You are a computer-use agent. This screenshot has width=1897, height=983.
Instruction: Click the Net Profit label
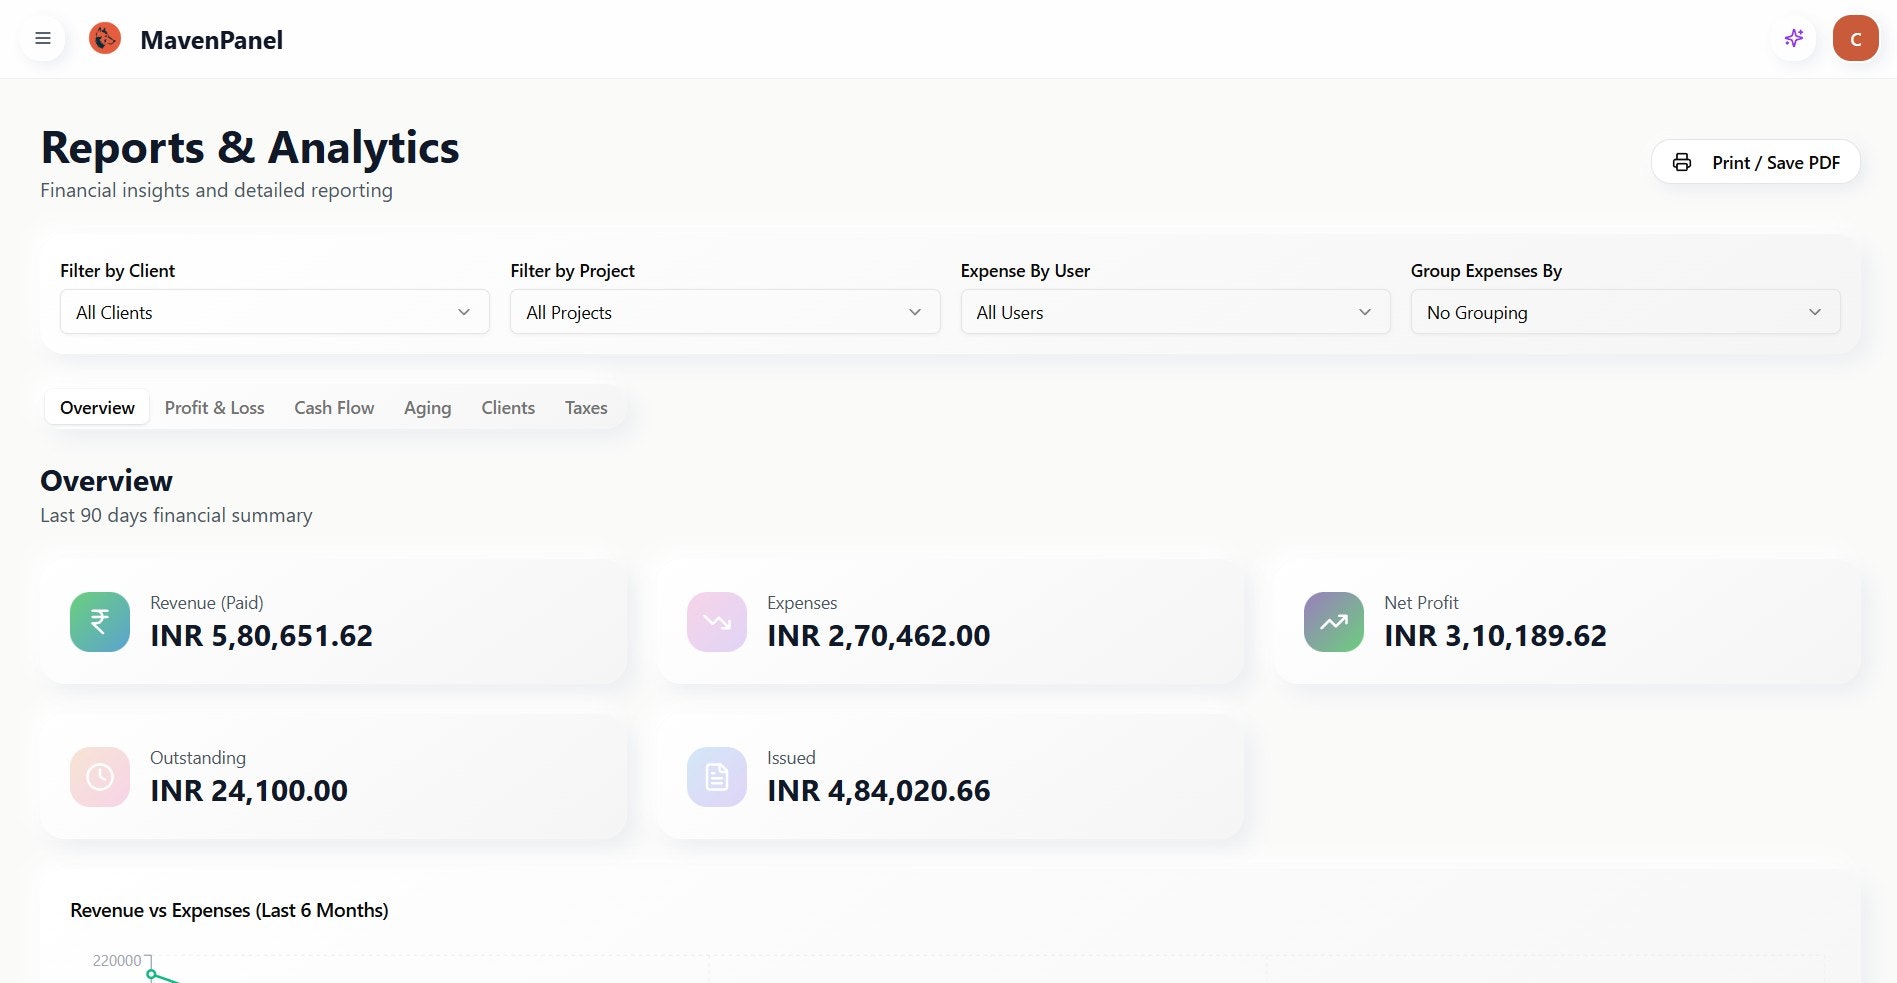pyautogui.click(x=1421, y=603)
